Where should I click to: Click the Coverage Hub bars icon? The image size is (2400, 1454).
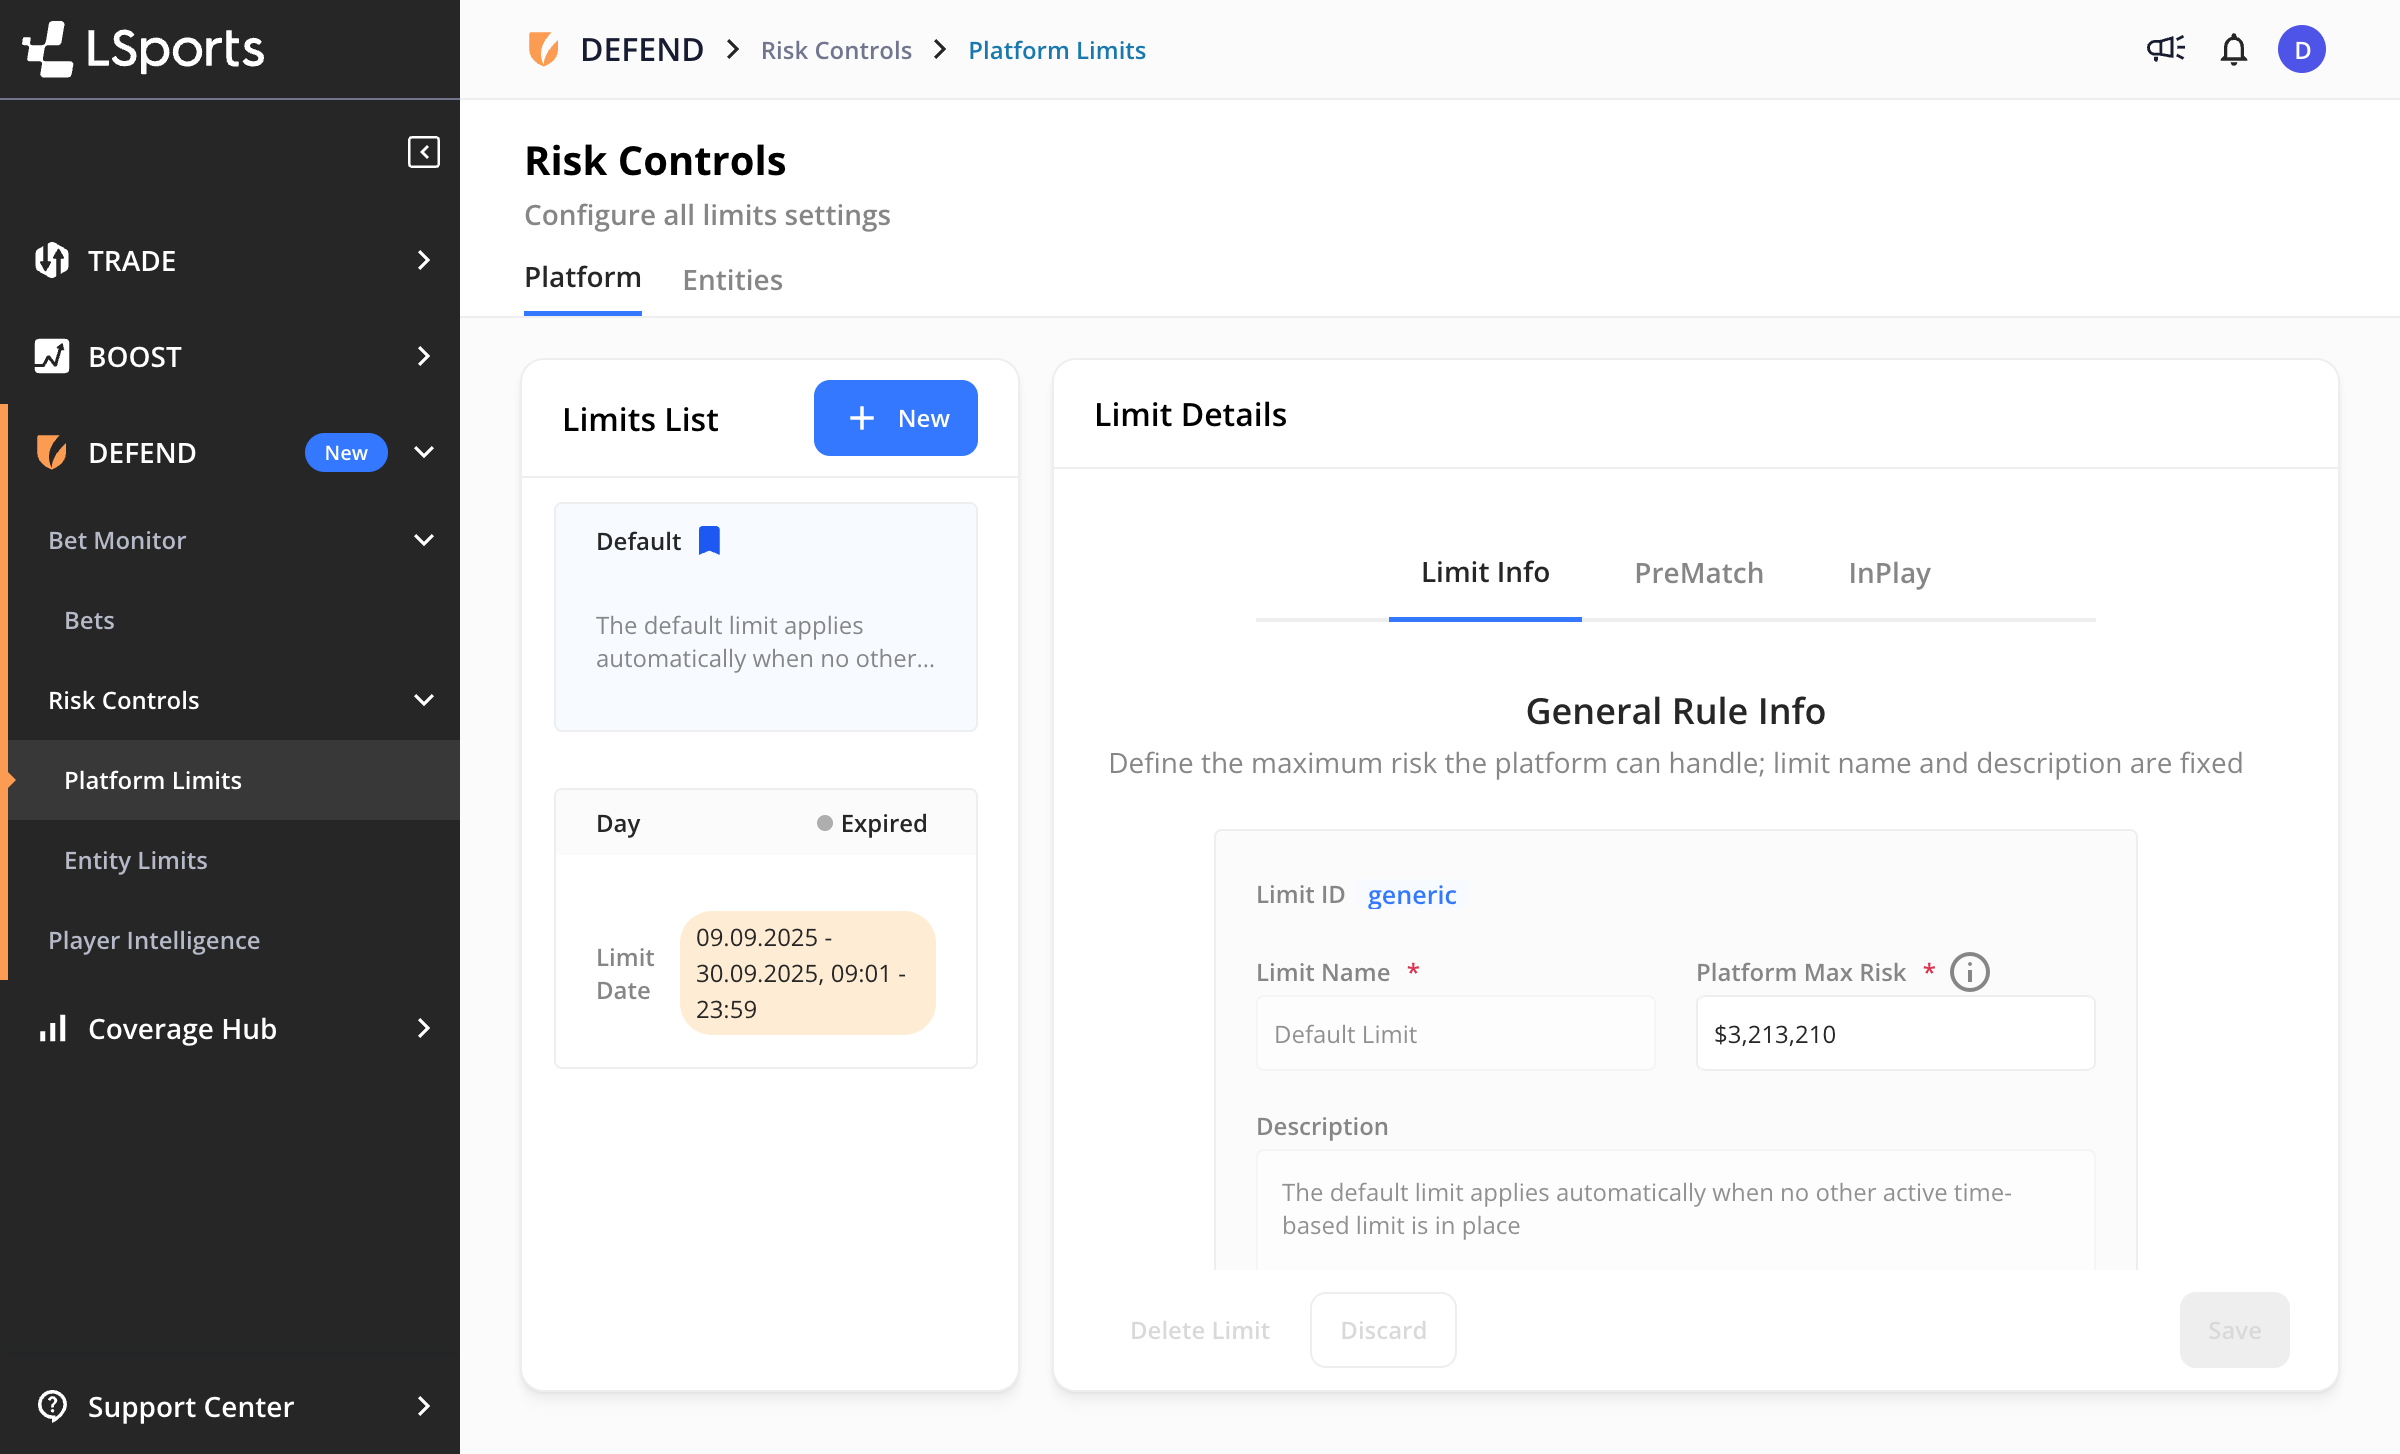click(53, 1028)
